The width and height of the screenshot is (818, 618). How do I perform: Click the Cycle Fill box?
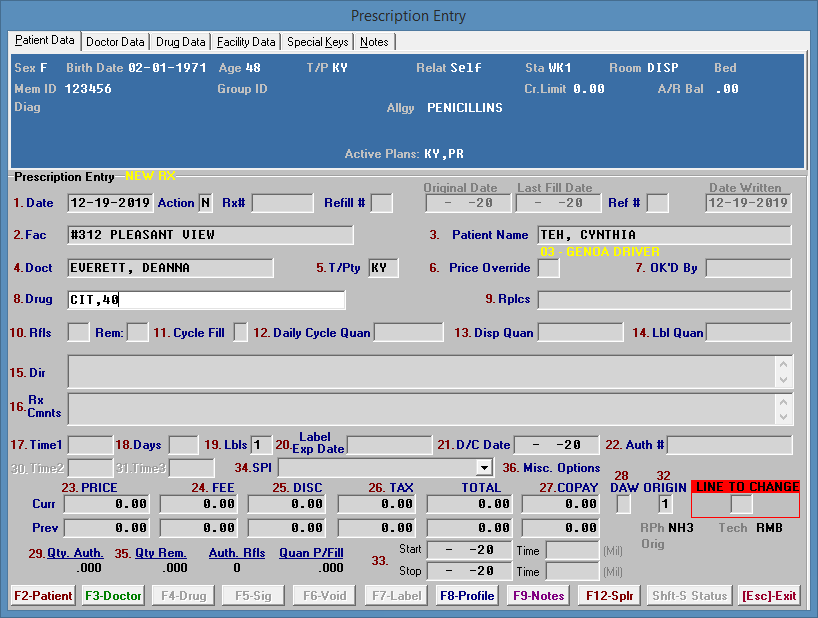pos(240,332)
